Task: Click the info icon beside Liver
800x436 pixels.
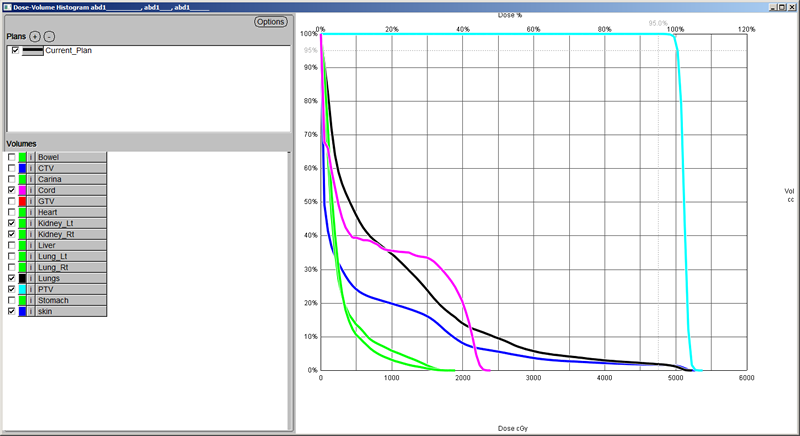Action: (x=31, y=245)
